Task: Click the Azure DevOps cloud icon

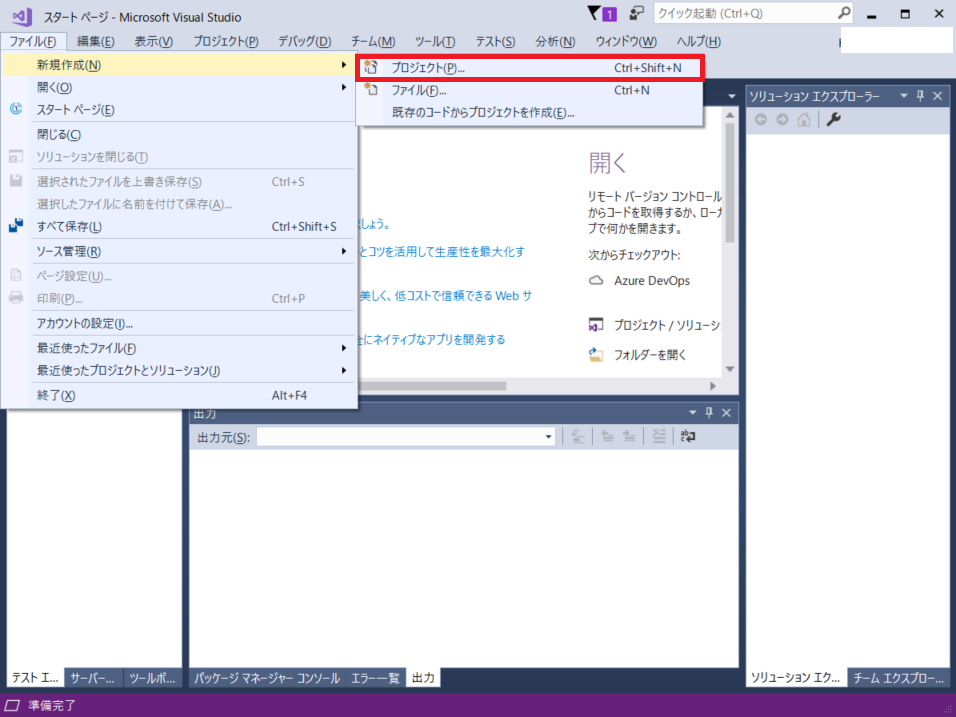Action: (x=596, y=280)
